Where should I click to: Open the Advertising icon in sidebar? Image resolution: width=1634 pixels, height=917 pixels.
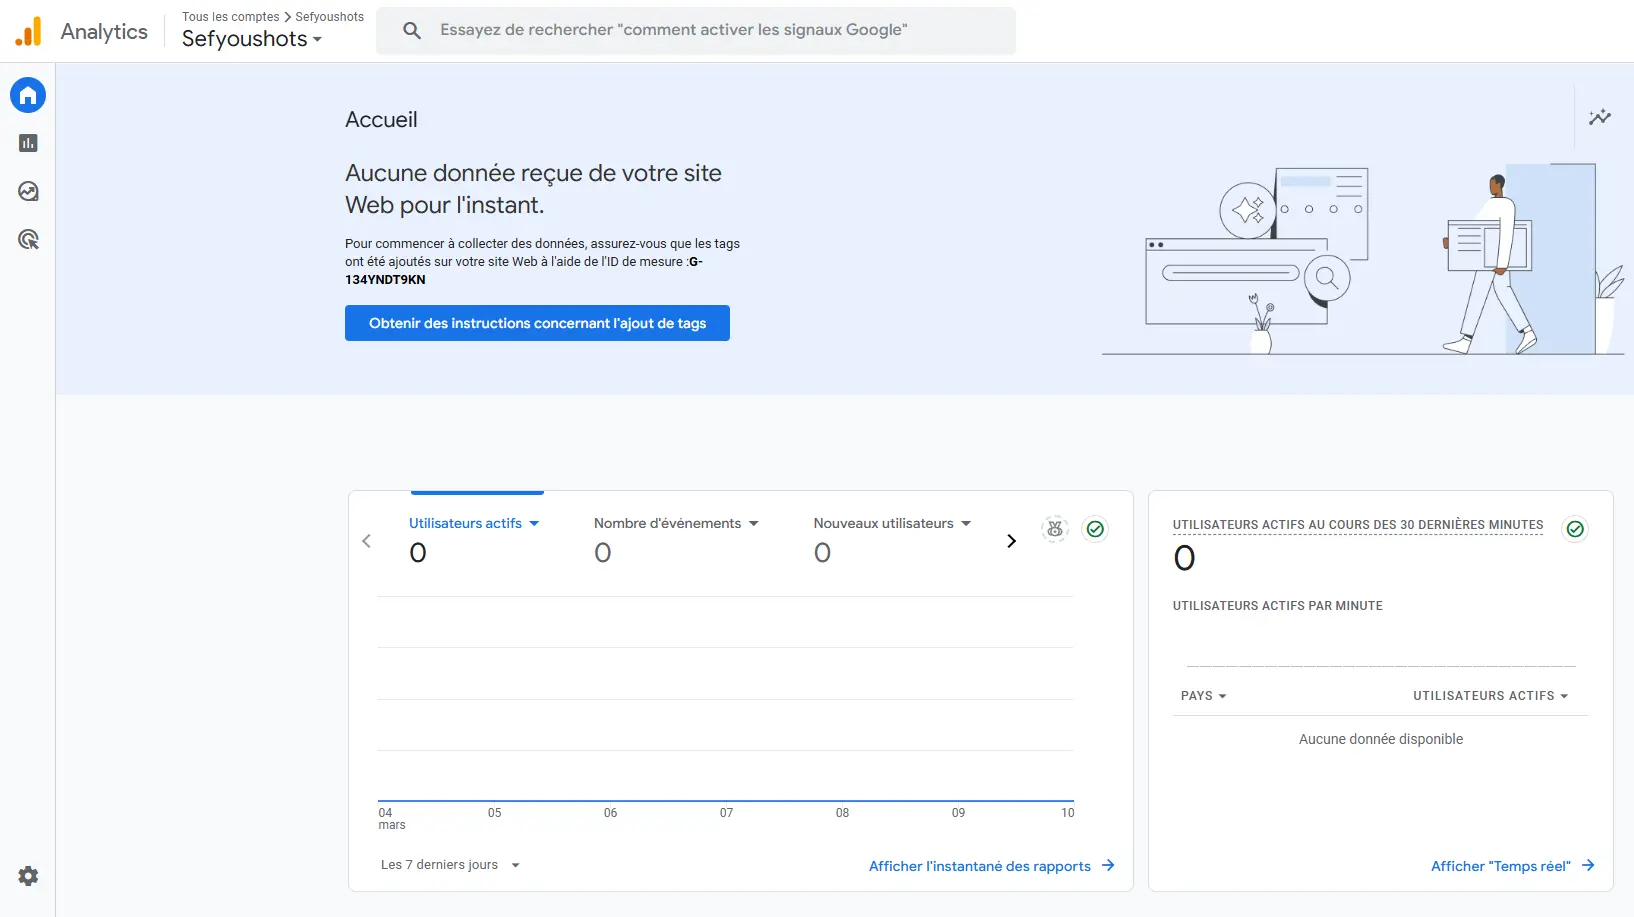[28, 239]
